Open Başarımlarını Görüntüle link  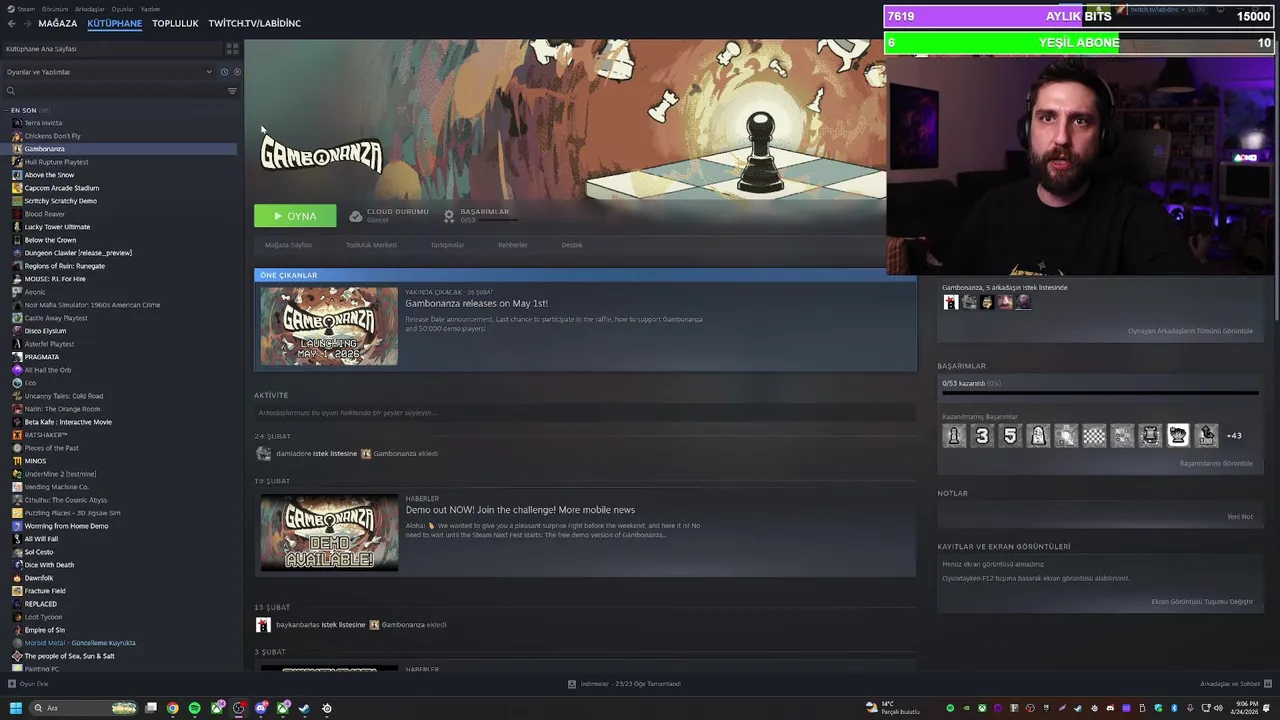[x=1216, y=463]
